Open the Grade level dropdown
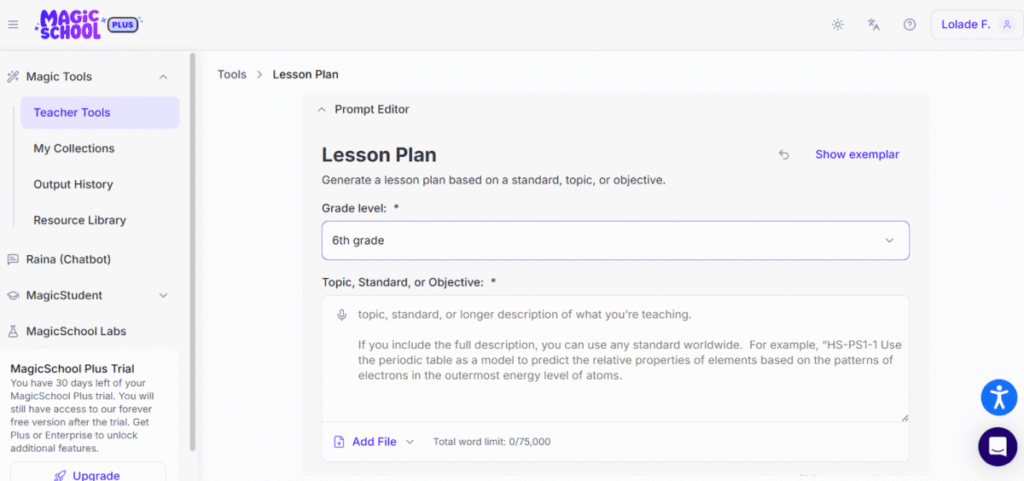 [x=615, y=241]
